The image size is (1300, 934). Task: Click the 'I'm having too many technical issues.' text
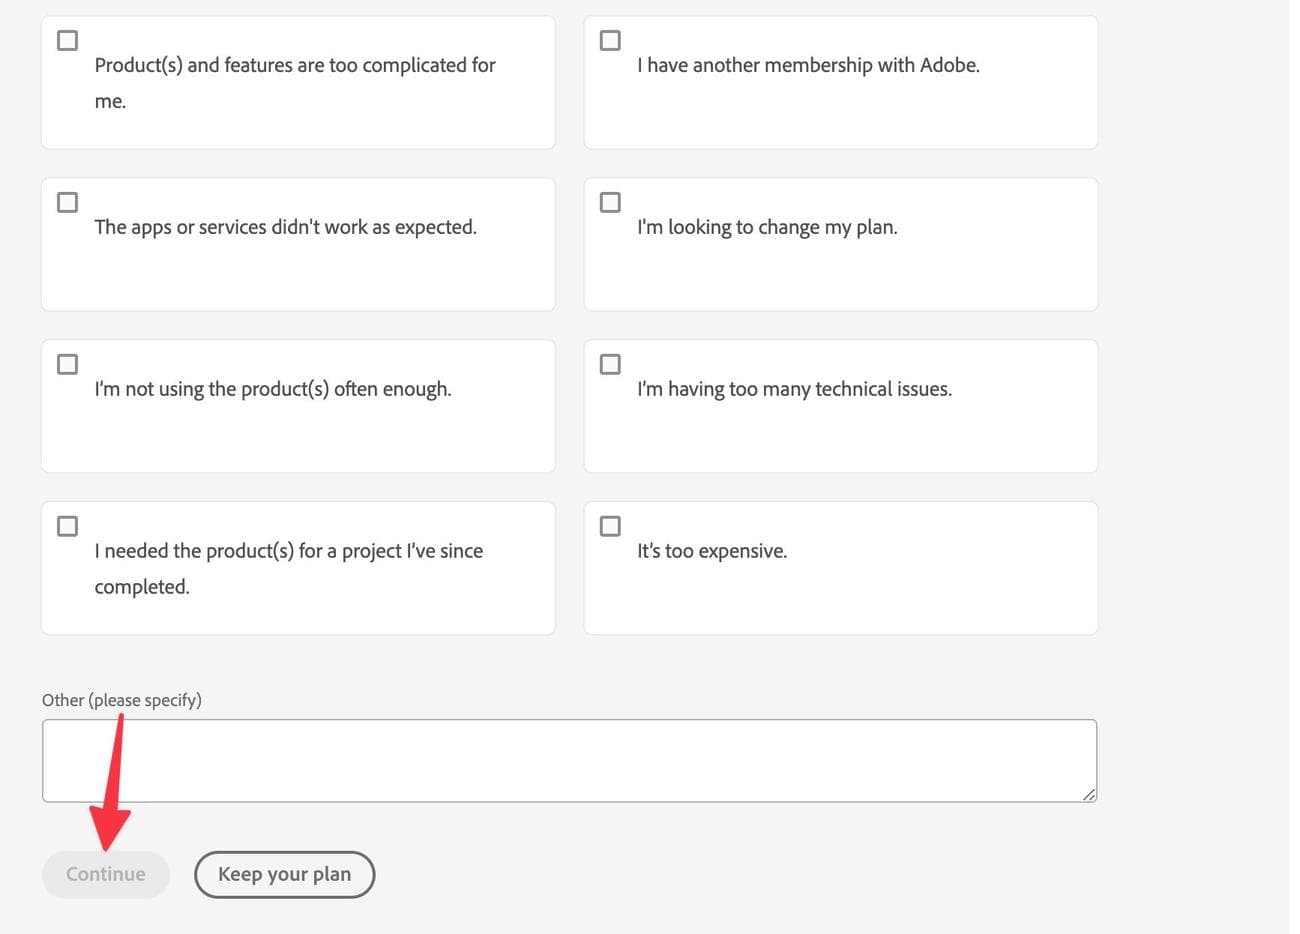[x=794, y=389]
